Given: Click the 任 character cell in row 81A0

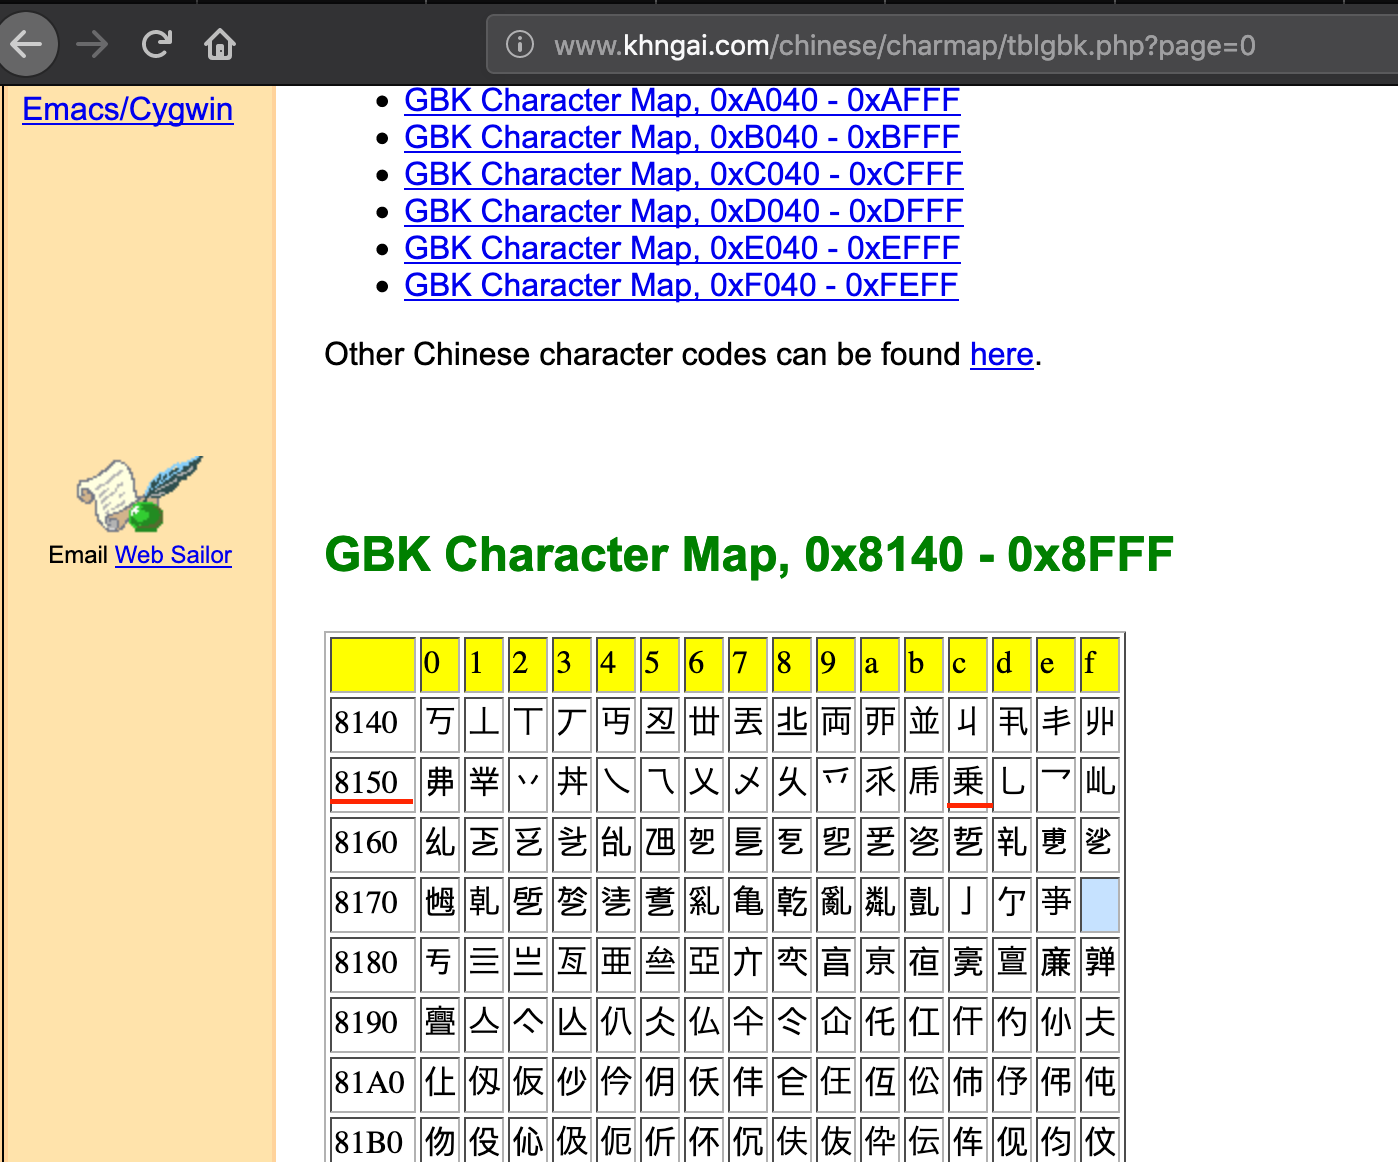Looking at the screenshot, I should tap(836, 1083).
